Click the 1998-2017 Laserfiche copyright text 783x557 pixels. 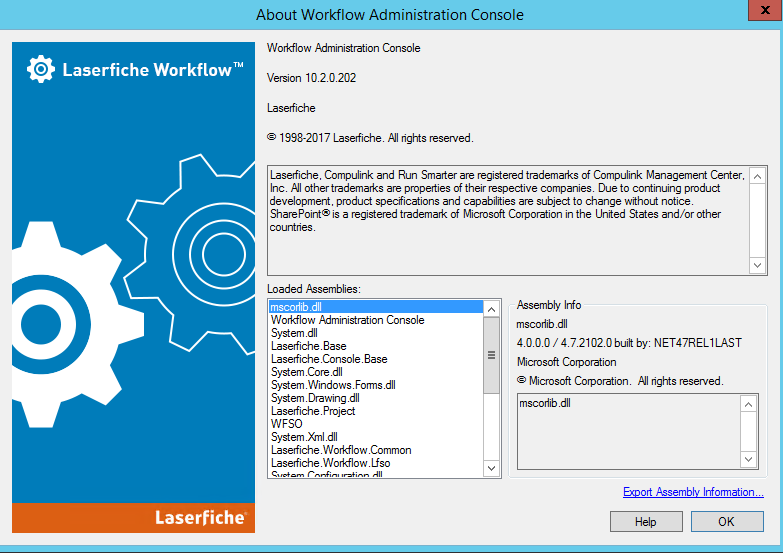point(370,138)
